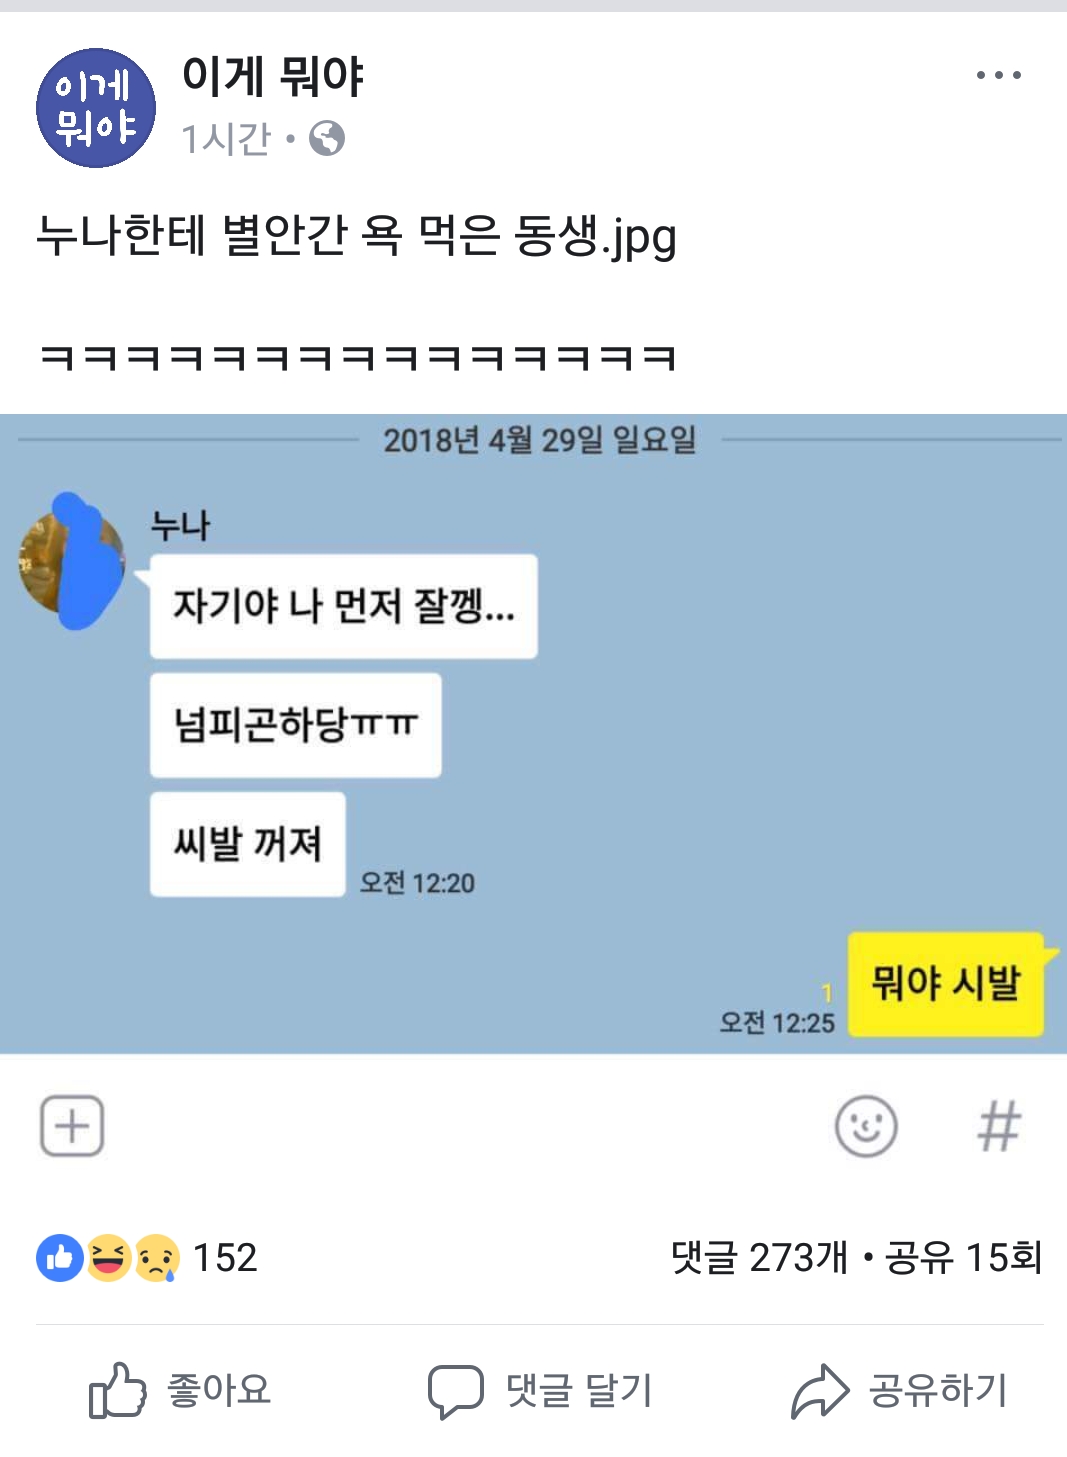Tap the globe public visibility icon
Image resolution: width=1067 pixels, height=1457 pixels.
(x=327, y=138)
